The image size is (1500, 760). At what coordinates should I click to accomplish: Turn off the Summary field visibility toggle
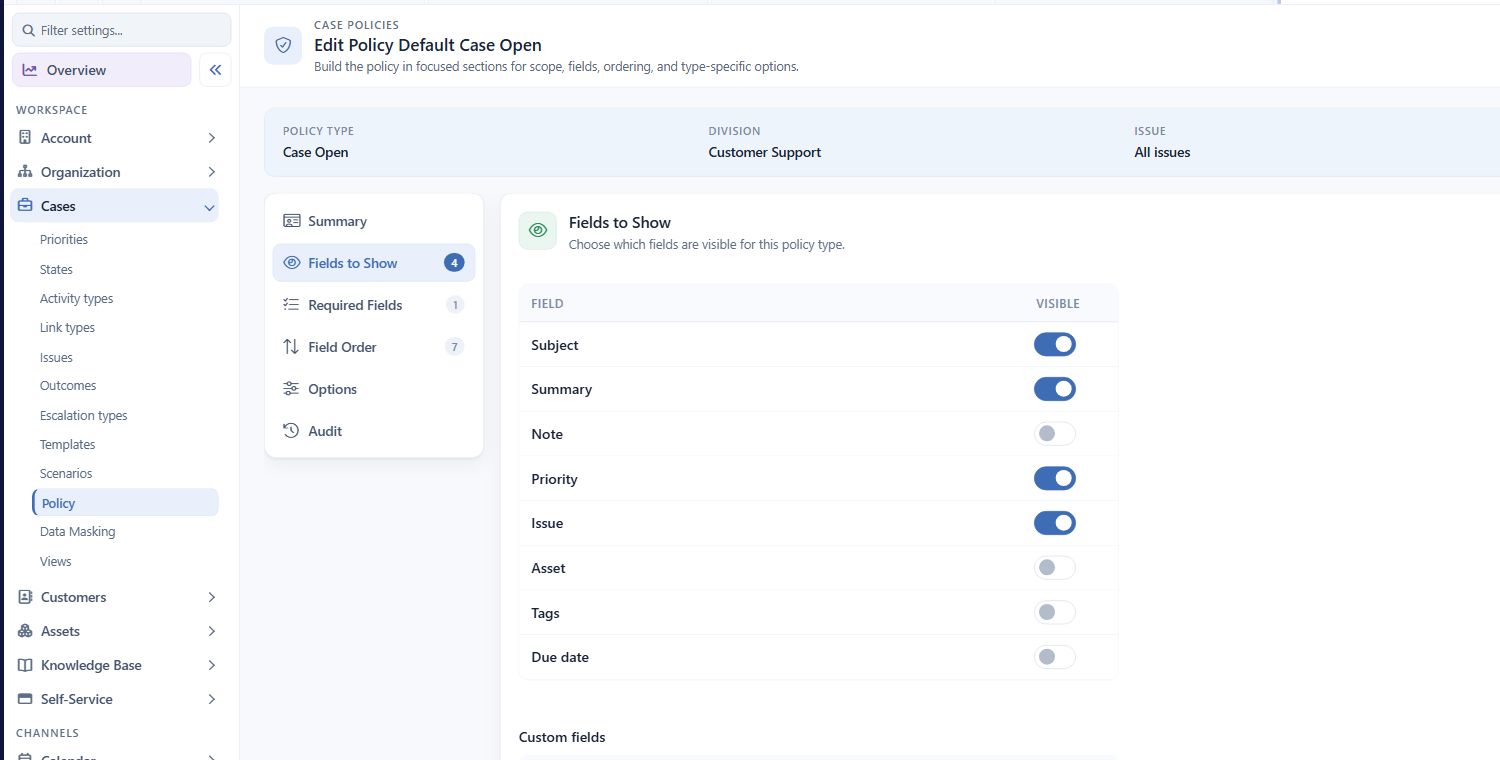[1055, 389]
